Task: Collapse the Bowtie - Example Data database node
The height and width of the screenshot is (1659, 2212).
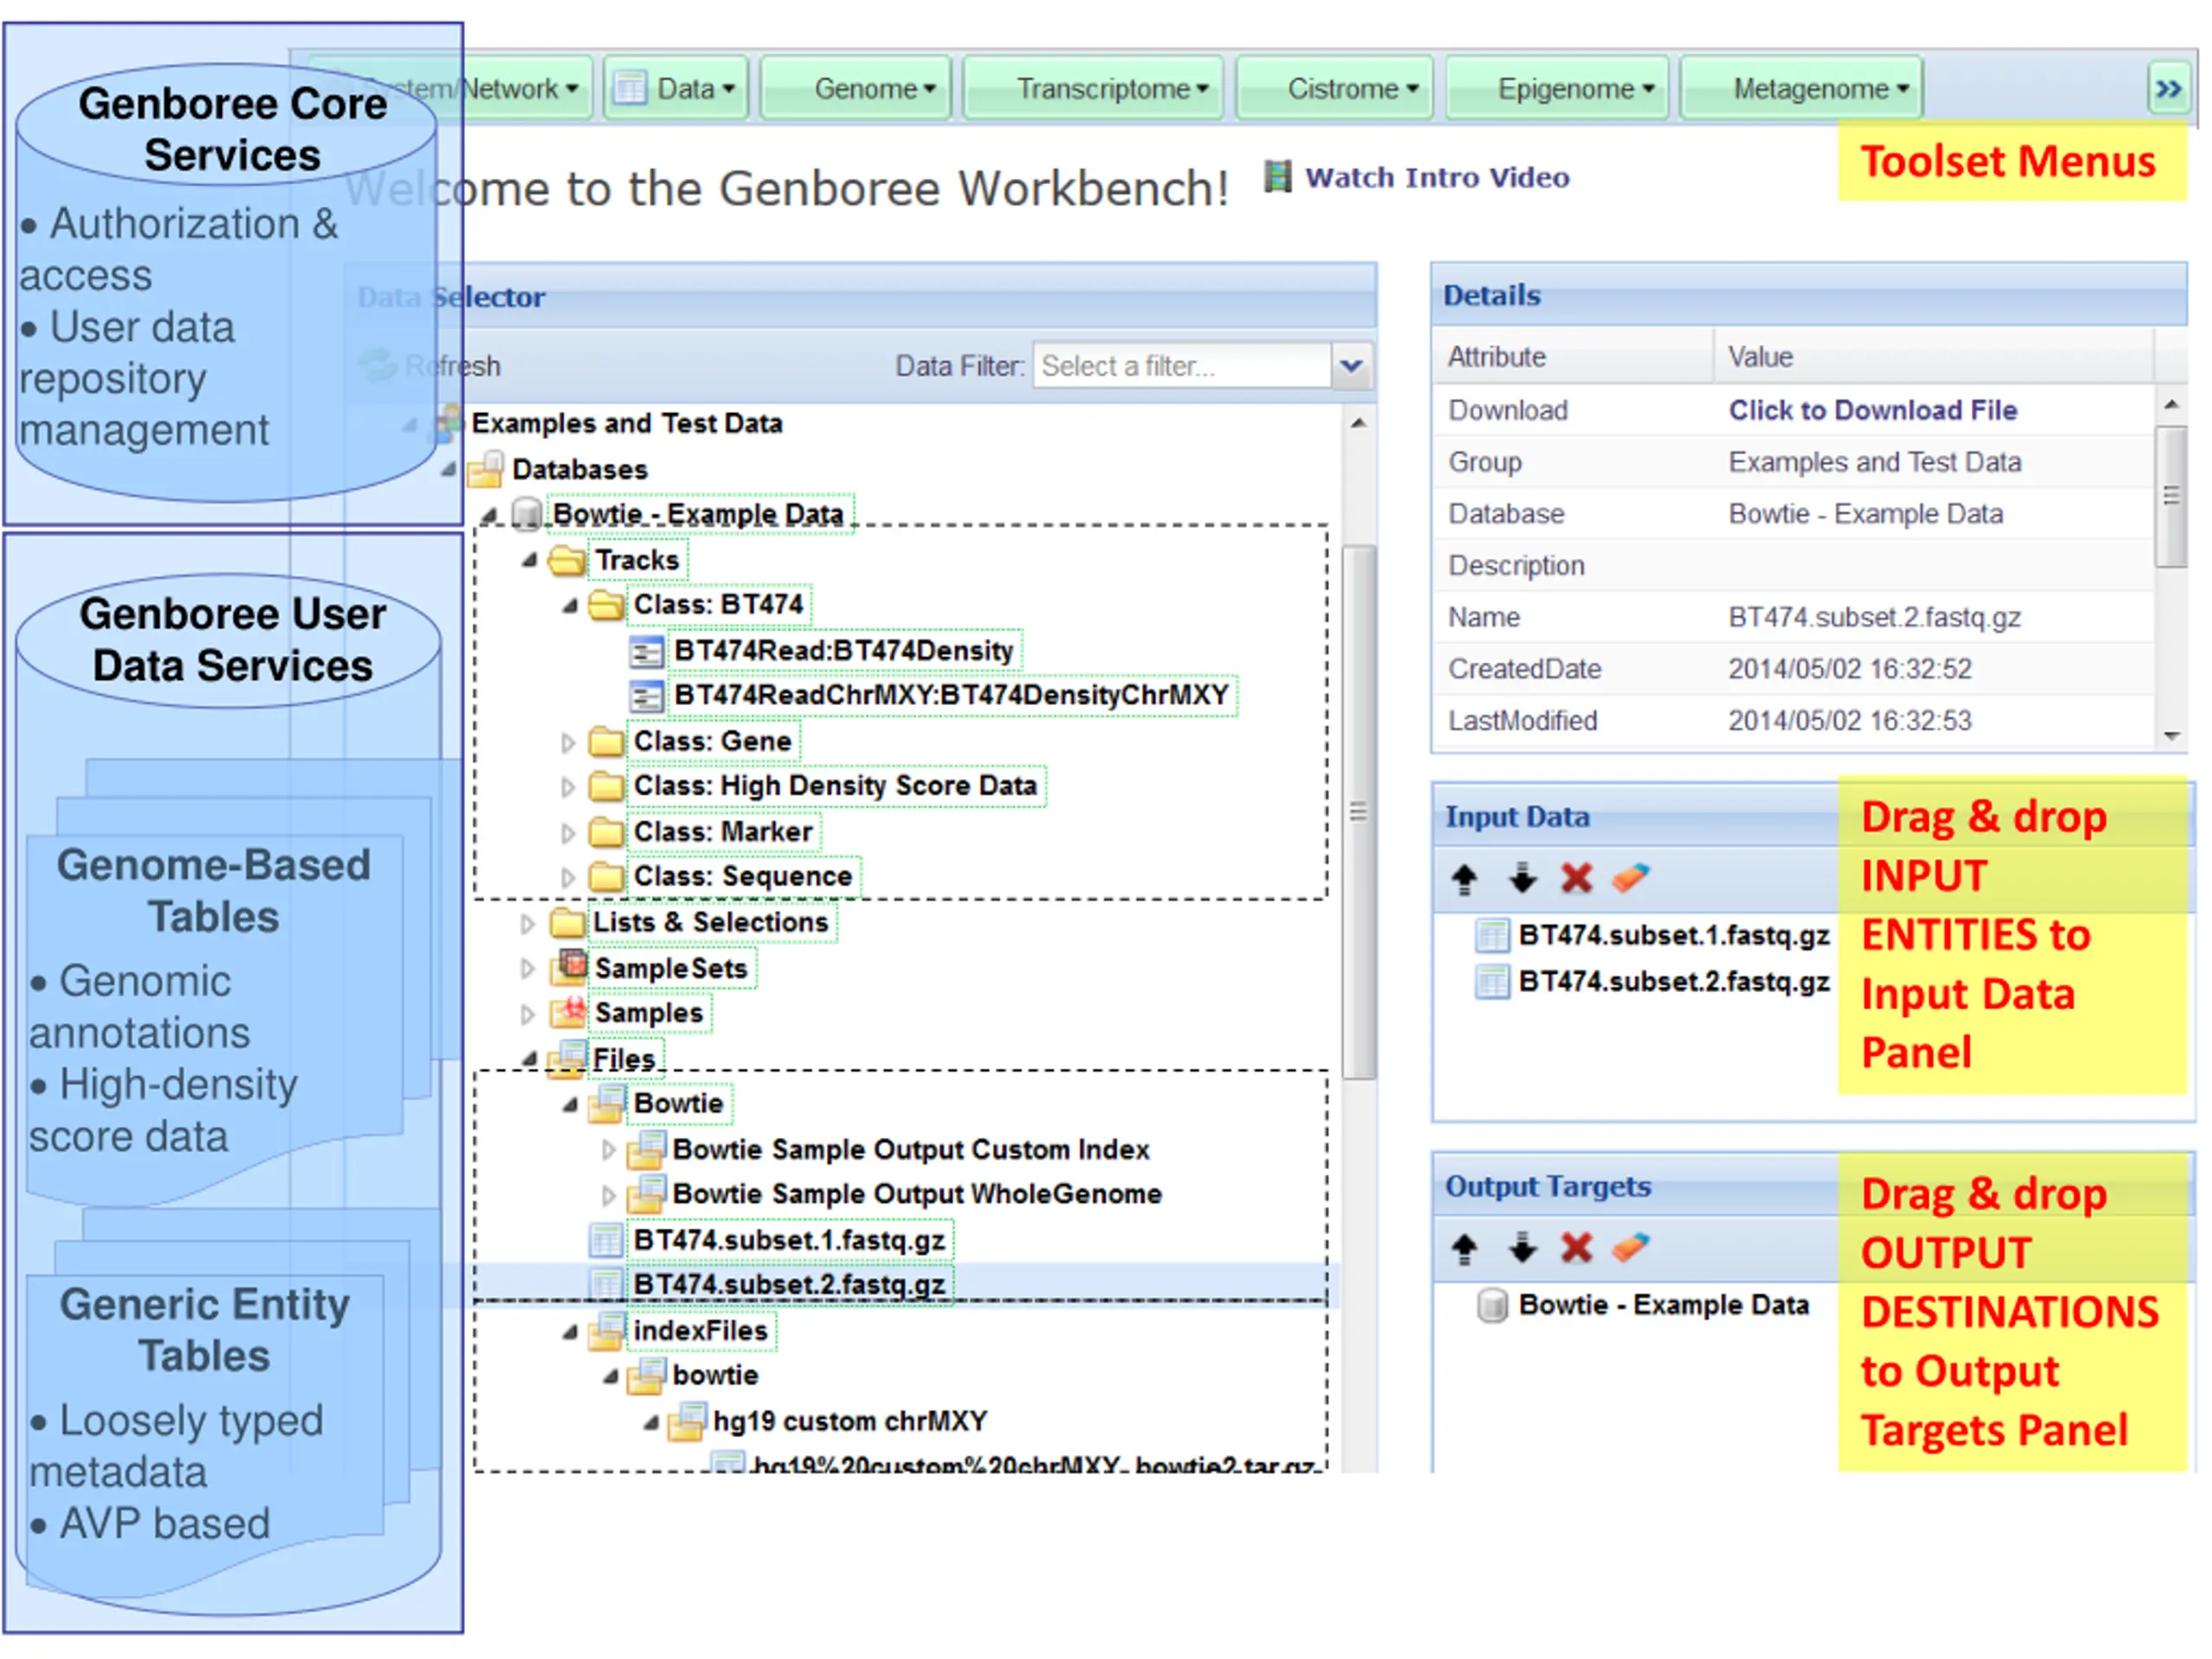Action: 489,516
